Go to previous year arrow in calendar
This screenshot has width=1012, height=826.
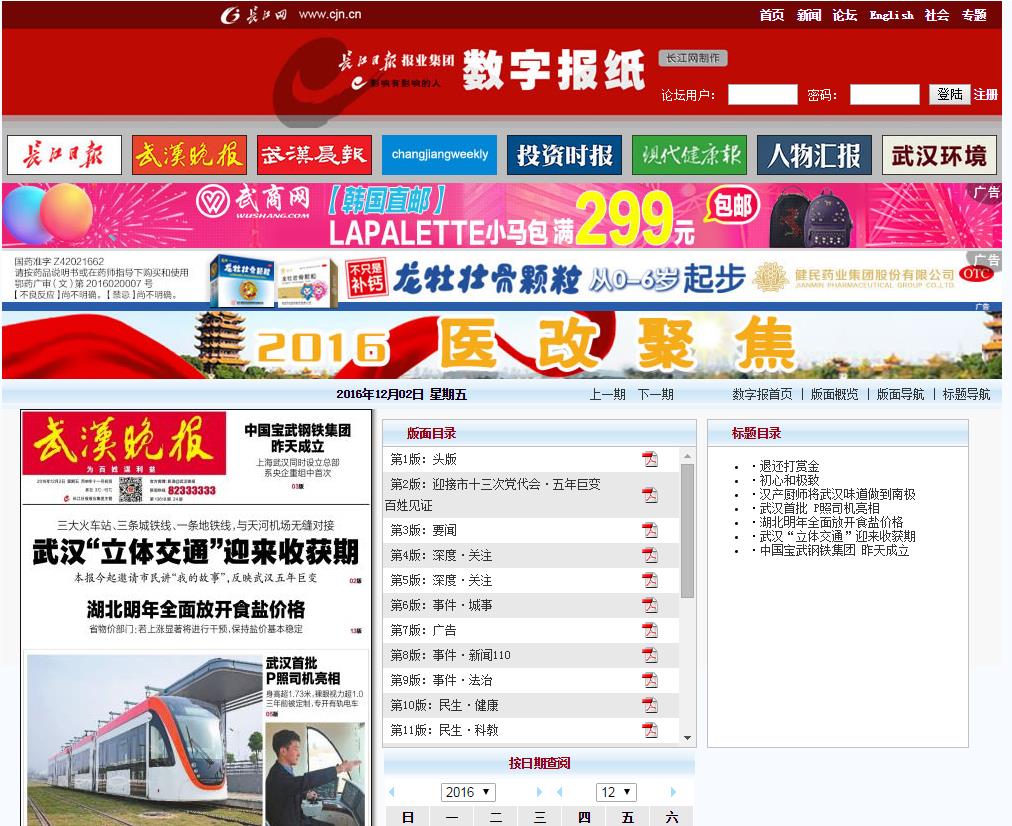pyautogui.click(x=392, y=792)
